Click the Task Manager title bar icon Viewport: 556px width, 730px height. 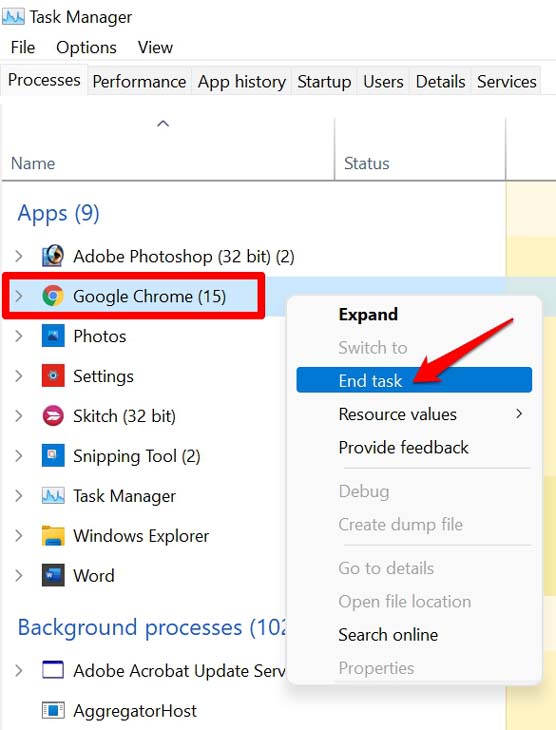tap(13, 17)
